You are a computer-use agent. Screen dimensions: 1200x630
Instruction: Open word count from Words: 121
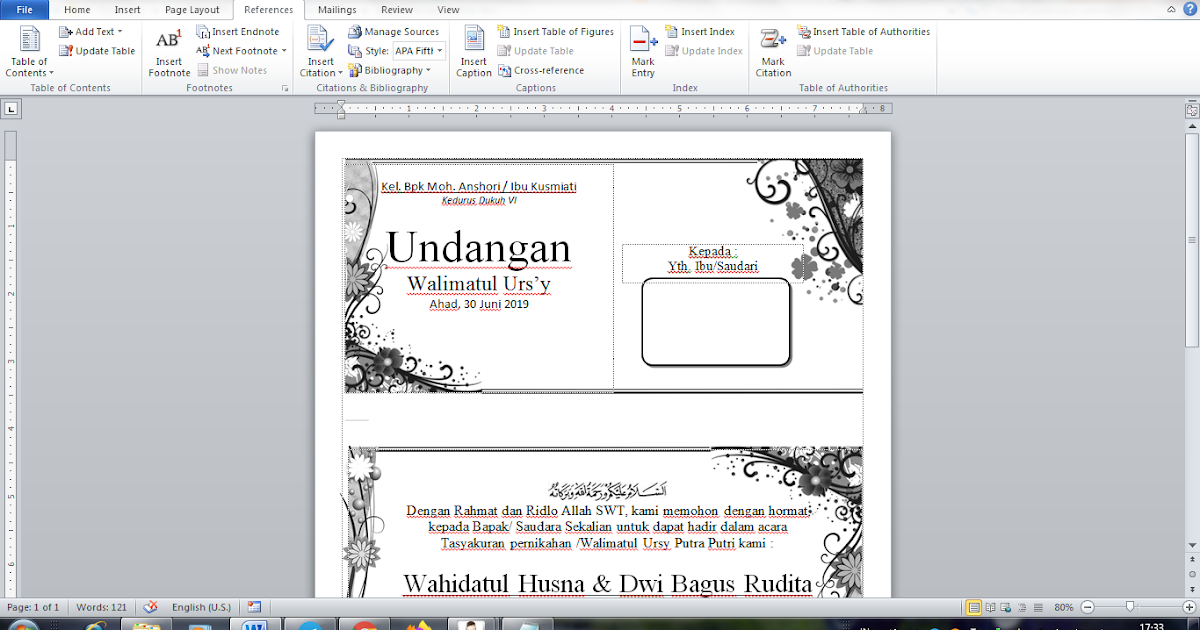click(x=102, y=607)
